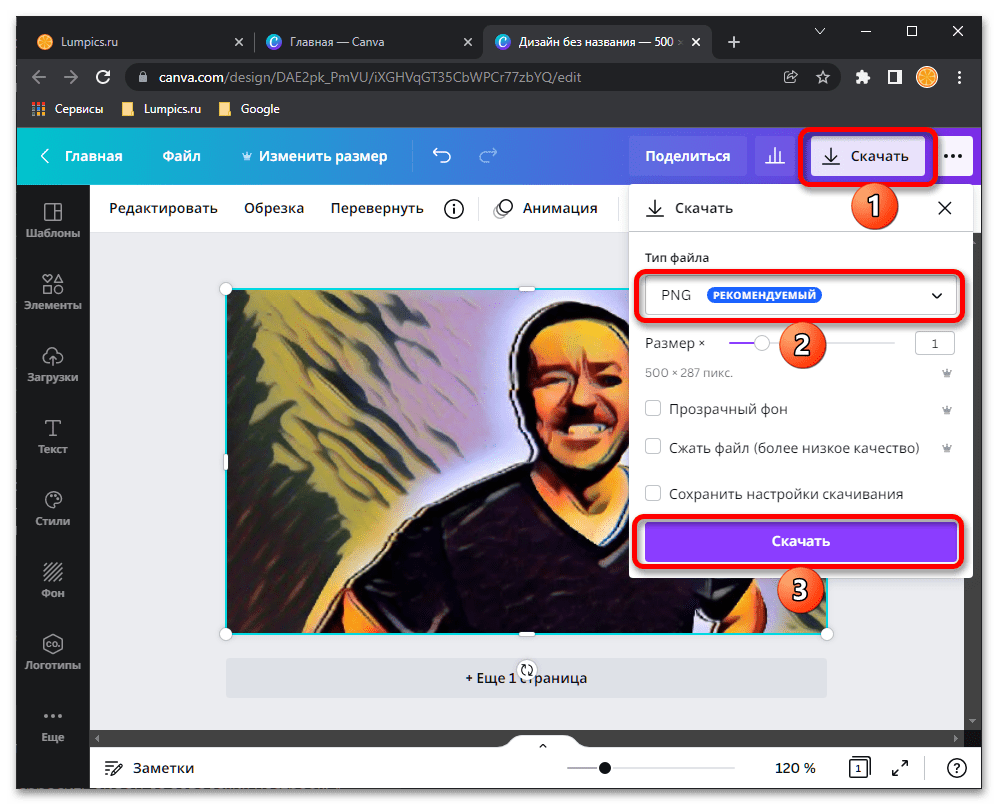Expand the PNG file type dropdown
This screenshot has width=998, height=805.
tap(801, 295)
